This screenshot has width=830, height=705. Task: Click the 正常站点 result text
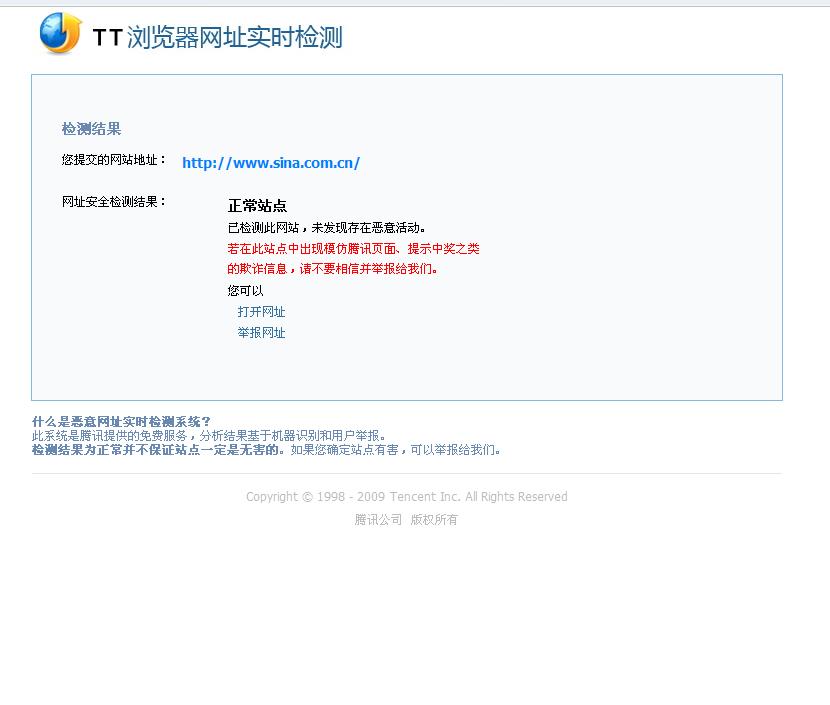[257, 205]
